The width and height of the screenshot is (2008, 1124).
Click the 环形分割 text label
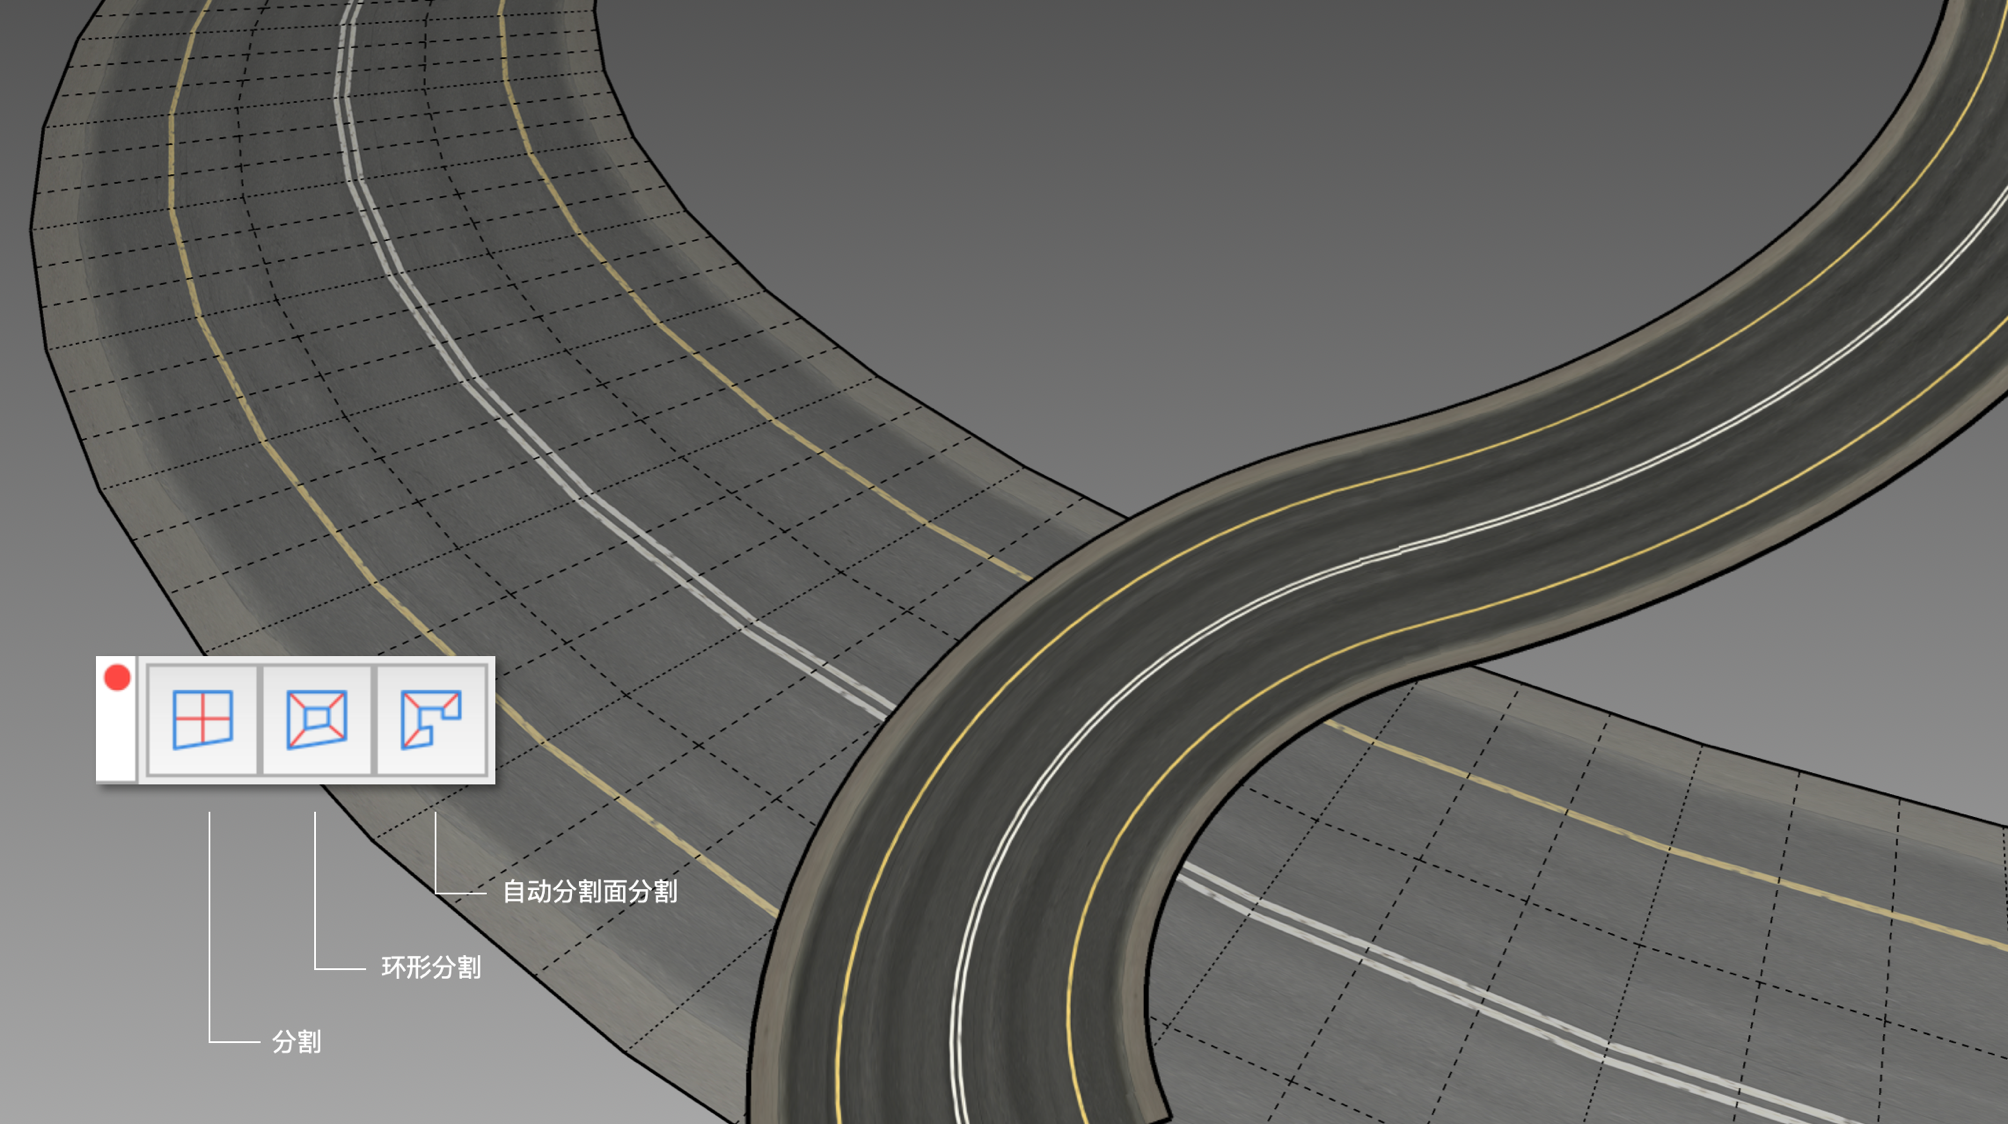(x=431, y=967)
